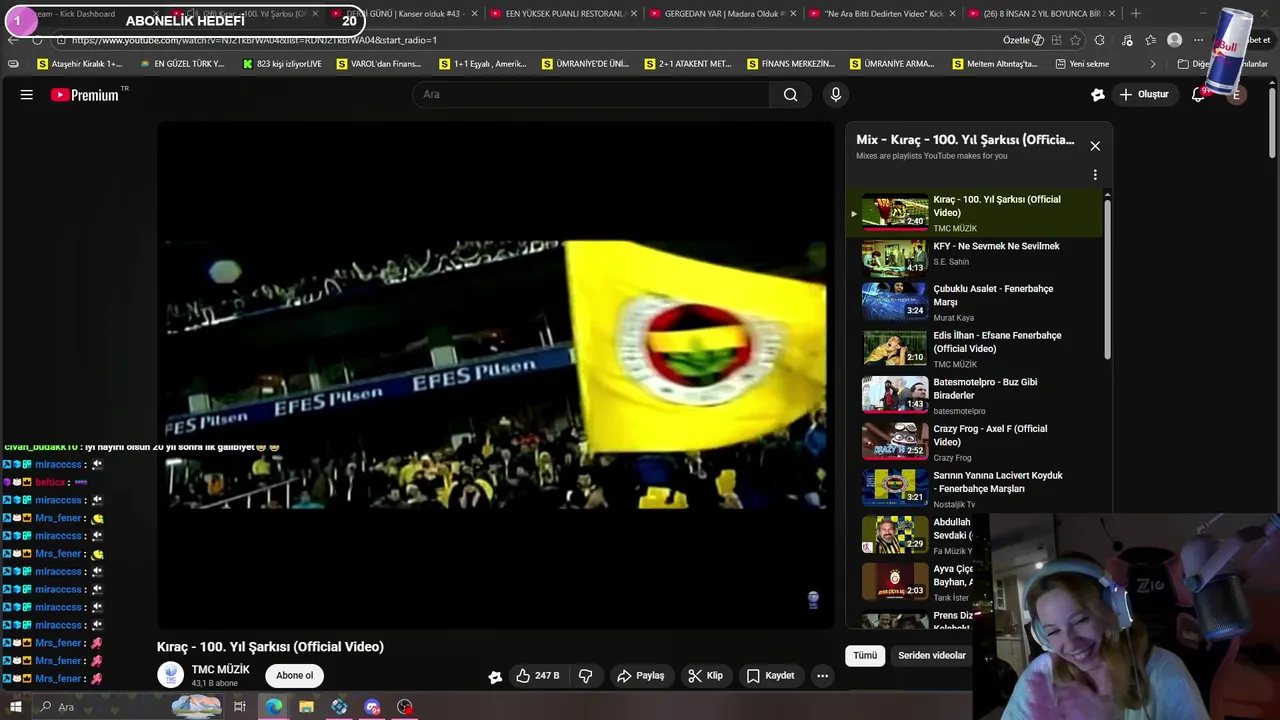Open YouTube notifications bell
The width and height of the screenshot is (1280, 720).
(1198, 95)
